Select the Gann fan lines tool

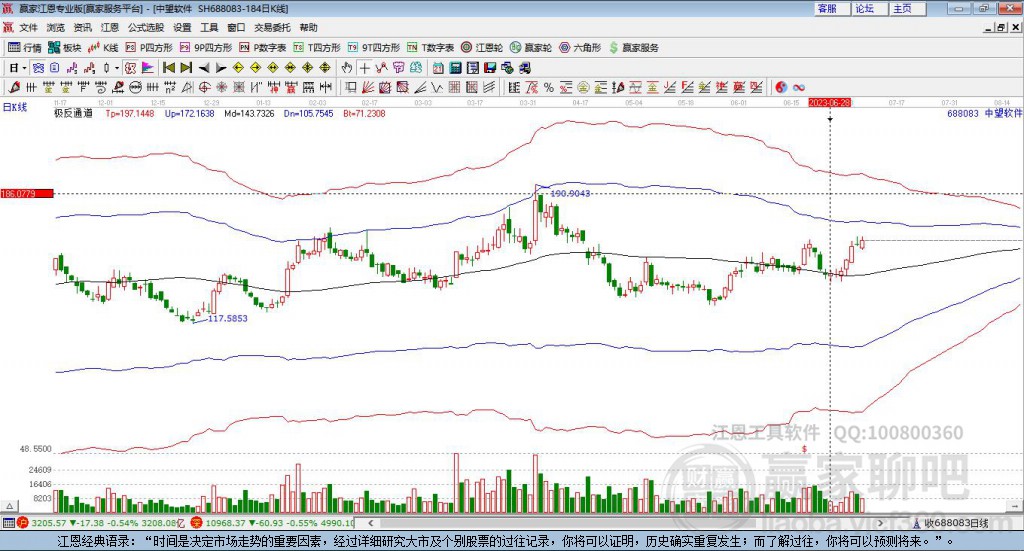click(368, 87)
